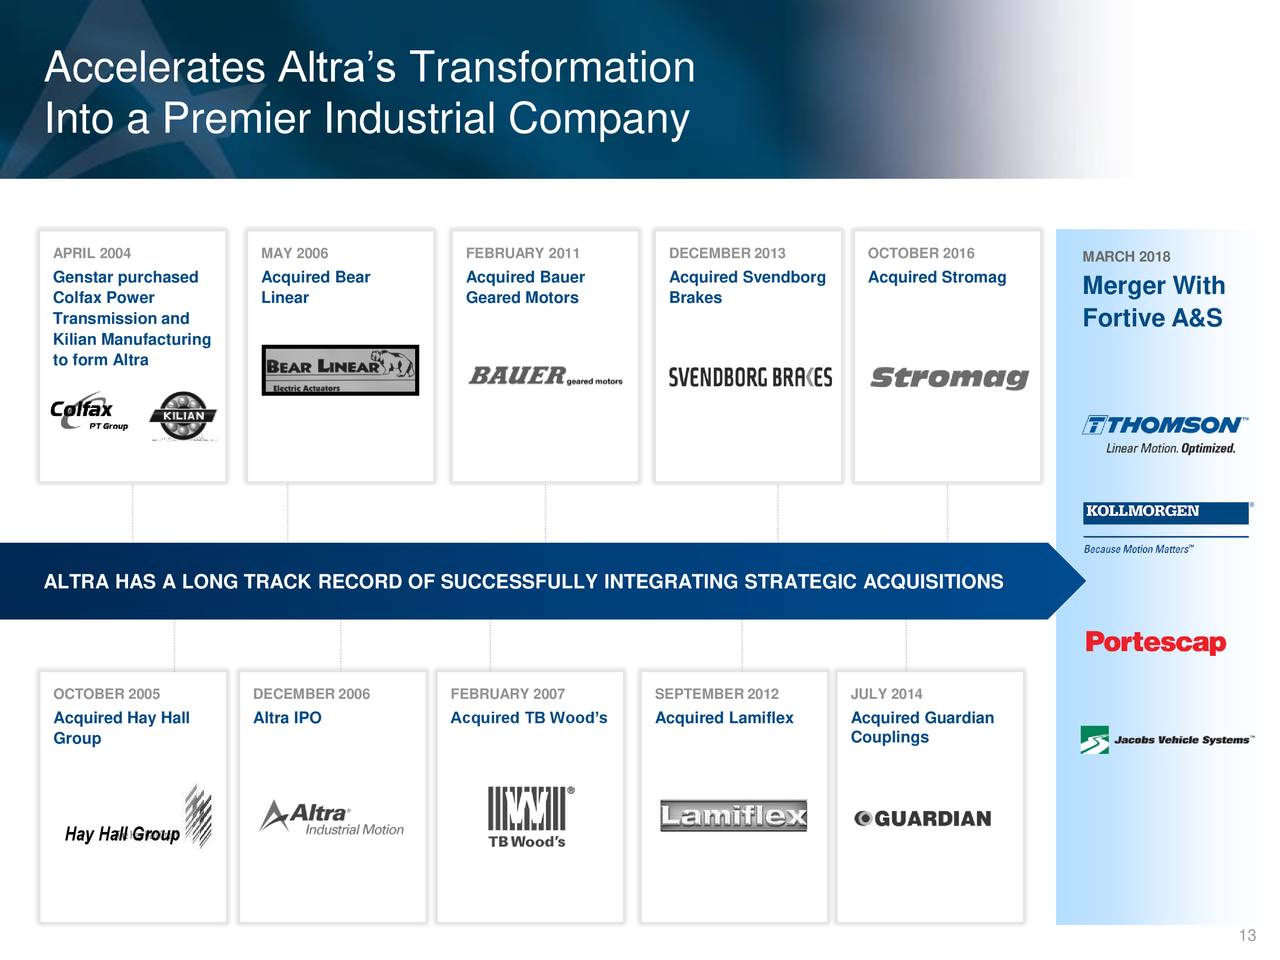
Task: Click the Bear Linear Electric Actuators logo
Action: click(340, 371)
